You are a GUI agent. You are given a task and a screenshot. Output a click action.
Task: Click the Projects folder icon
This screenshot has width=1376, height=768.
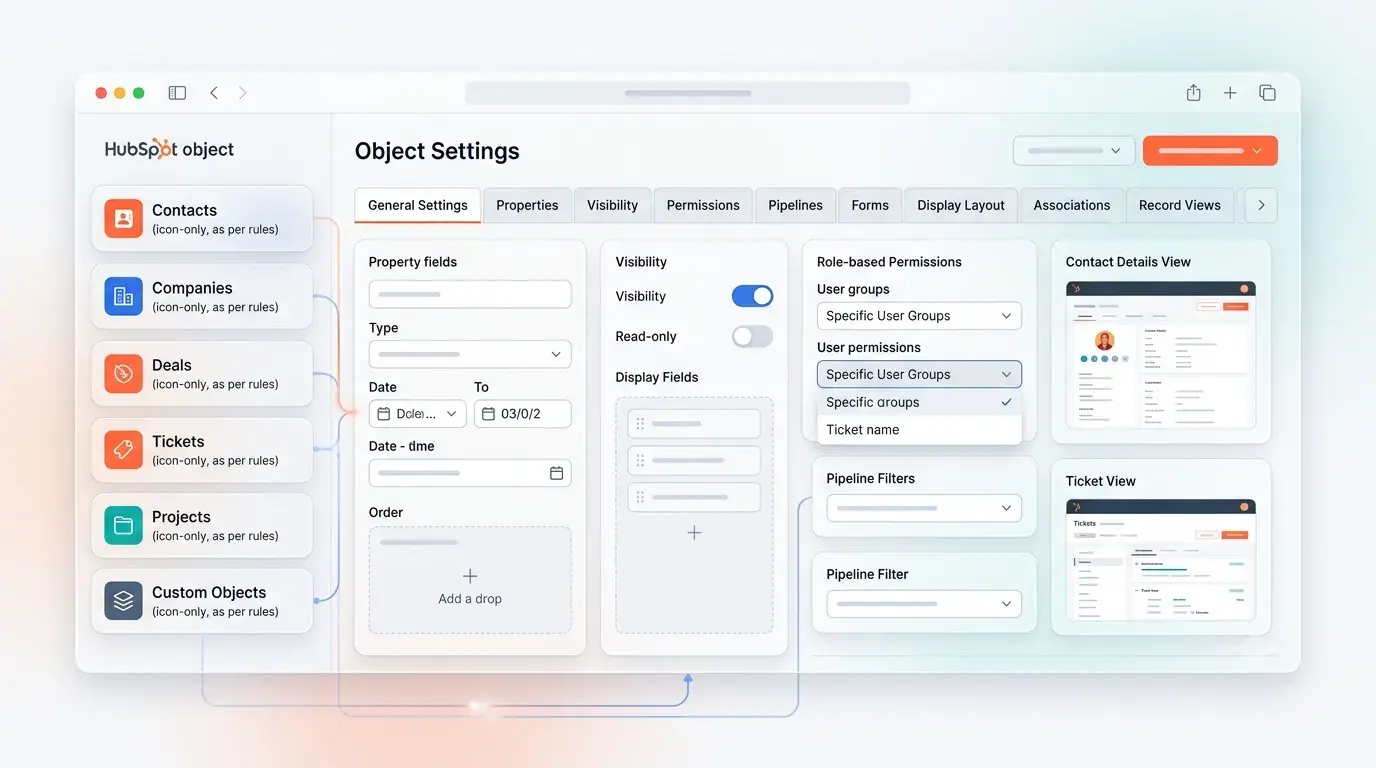point(124,525)
